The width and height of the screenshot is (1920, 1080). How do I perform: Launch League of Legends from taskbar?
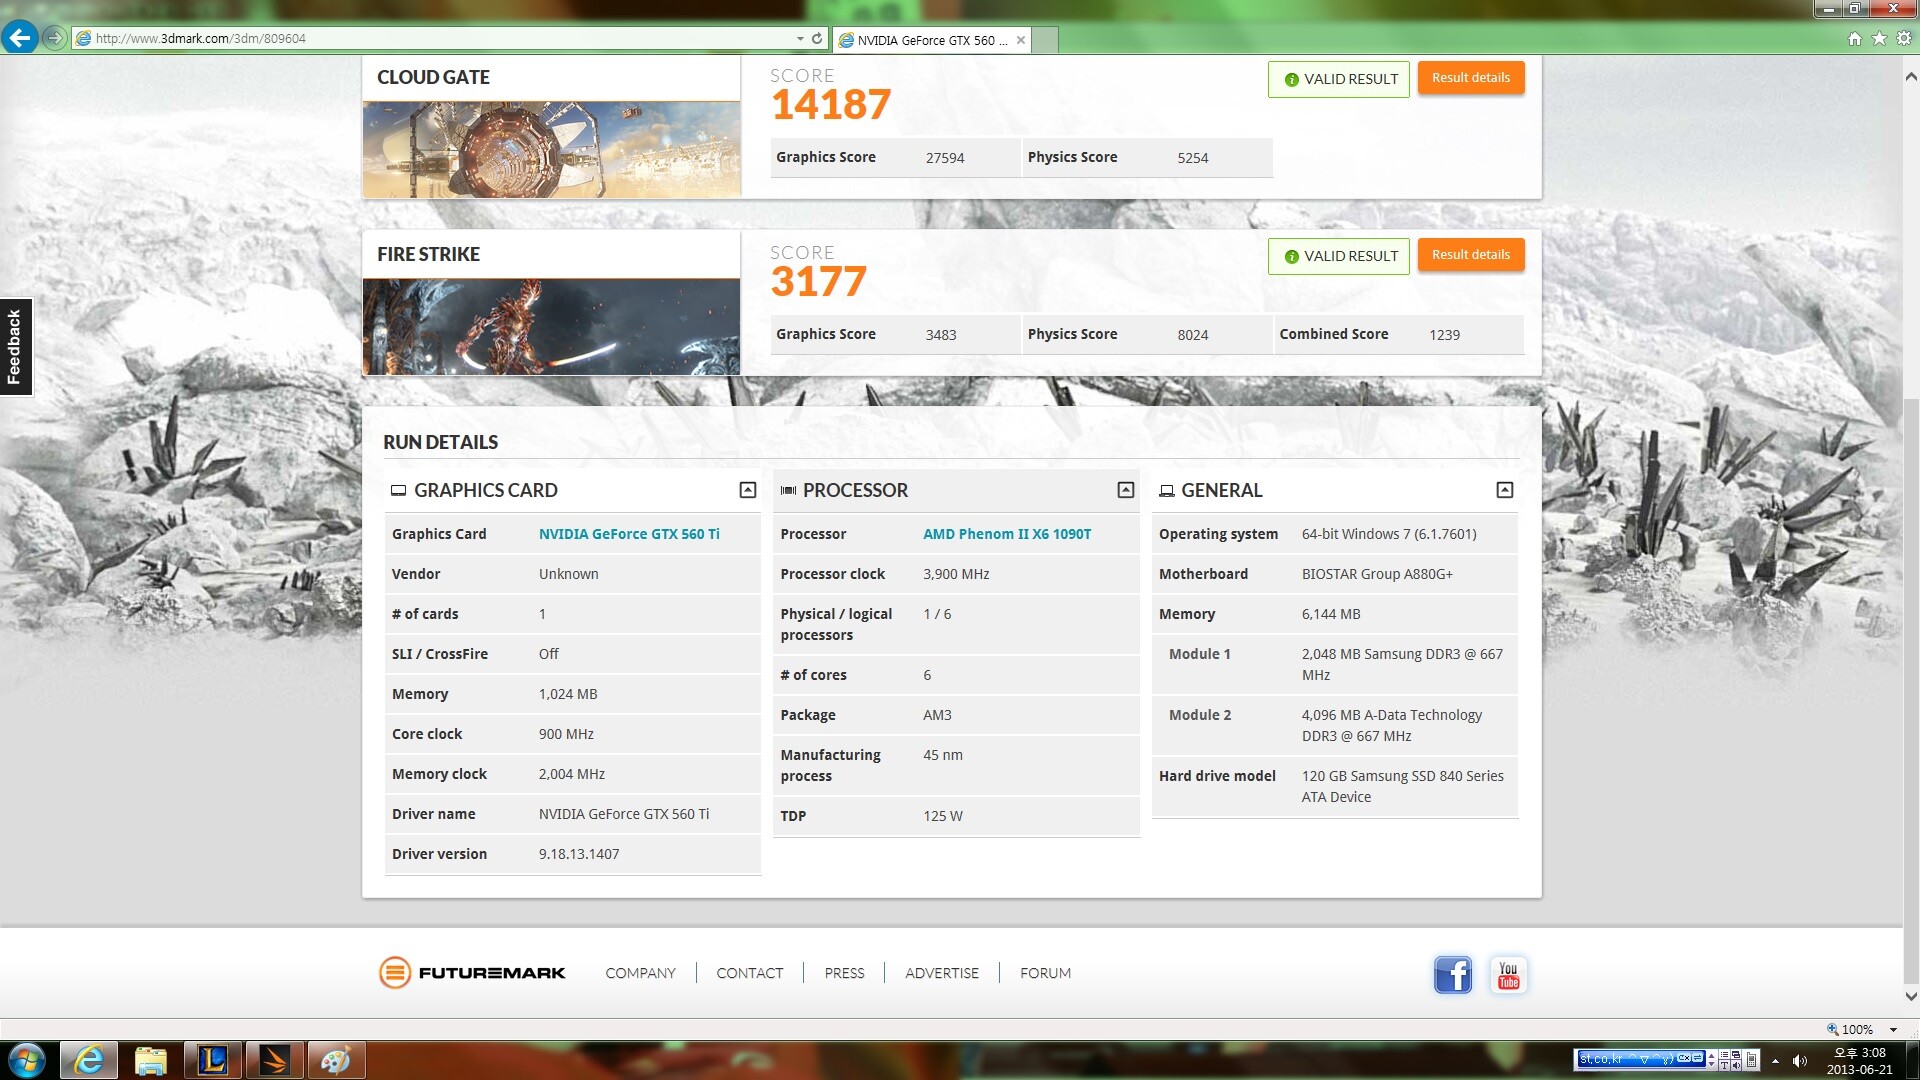pyautogui.click(x=212, y=1060)
